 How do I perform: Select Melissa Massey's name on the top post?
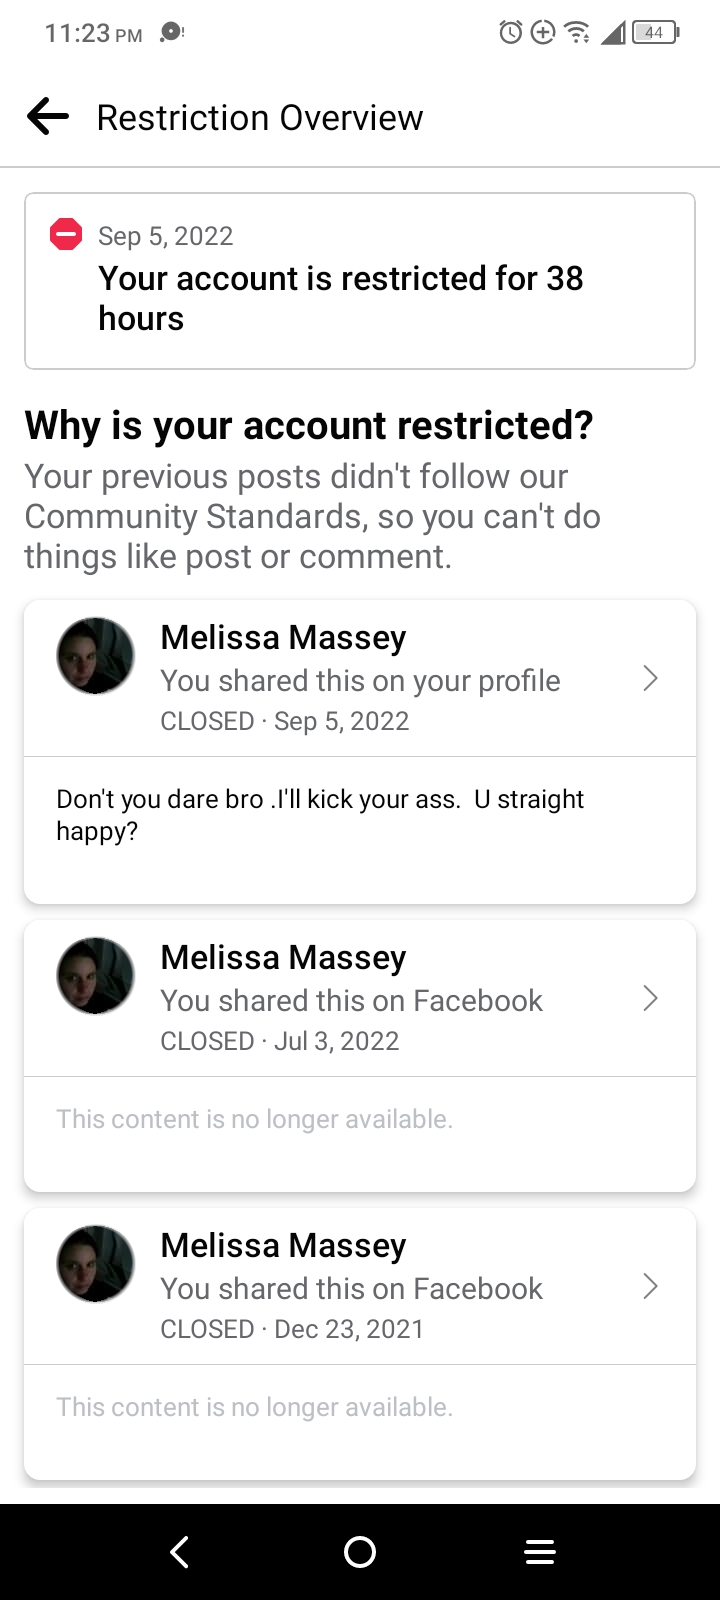pyautogui.click(x=283, y=637)
